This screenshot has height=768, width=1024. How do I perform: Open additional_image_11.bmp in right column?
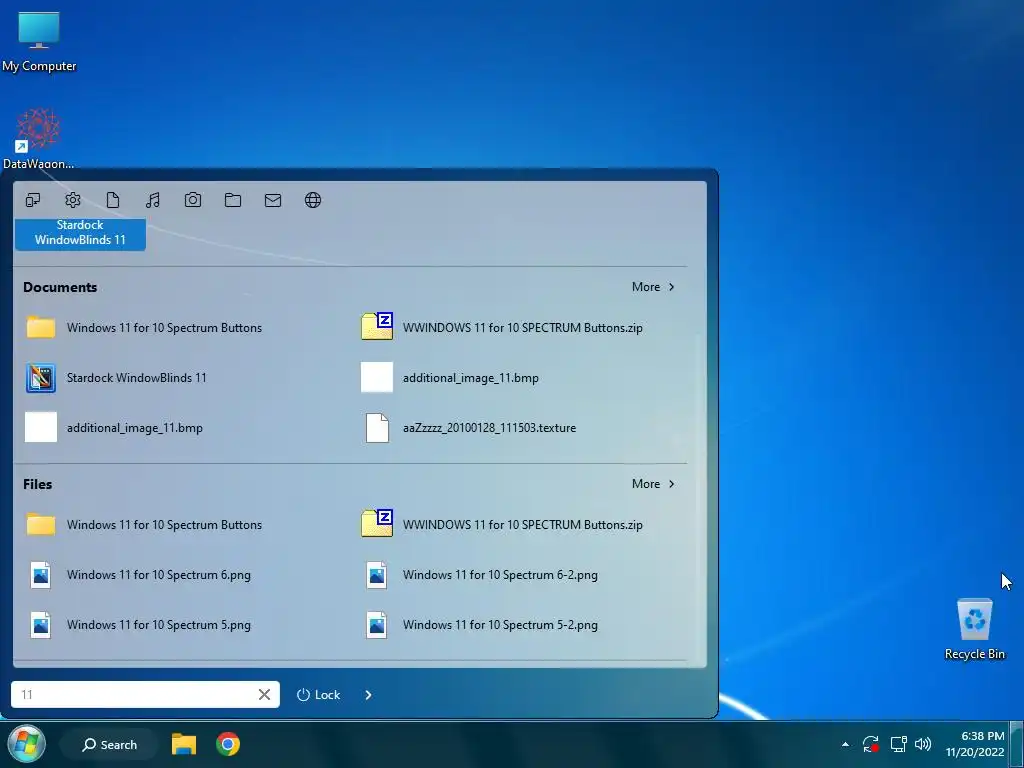click(450, 378)
